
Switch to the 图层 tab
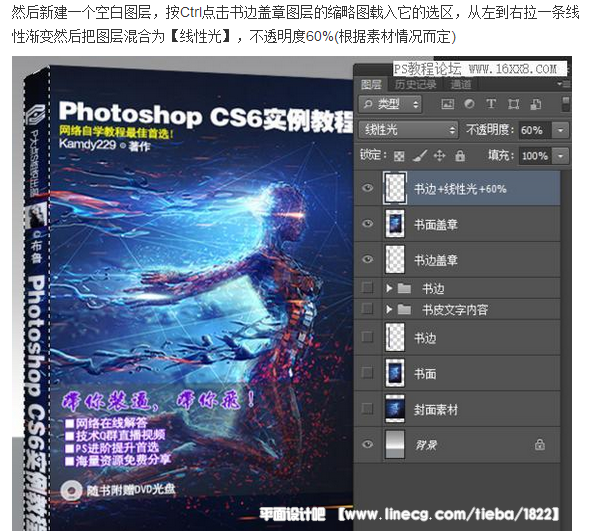[371, 84]
